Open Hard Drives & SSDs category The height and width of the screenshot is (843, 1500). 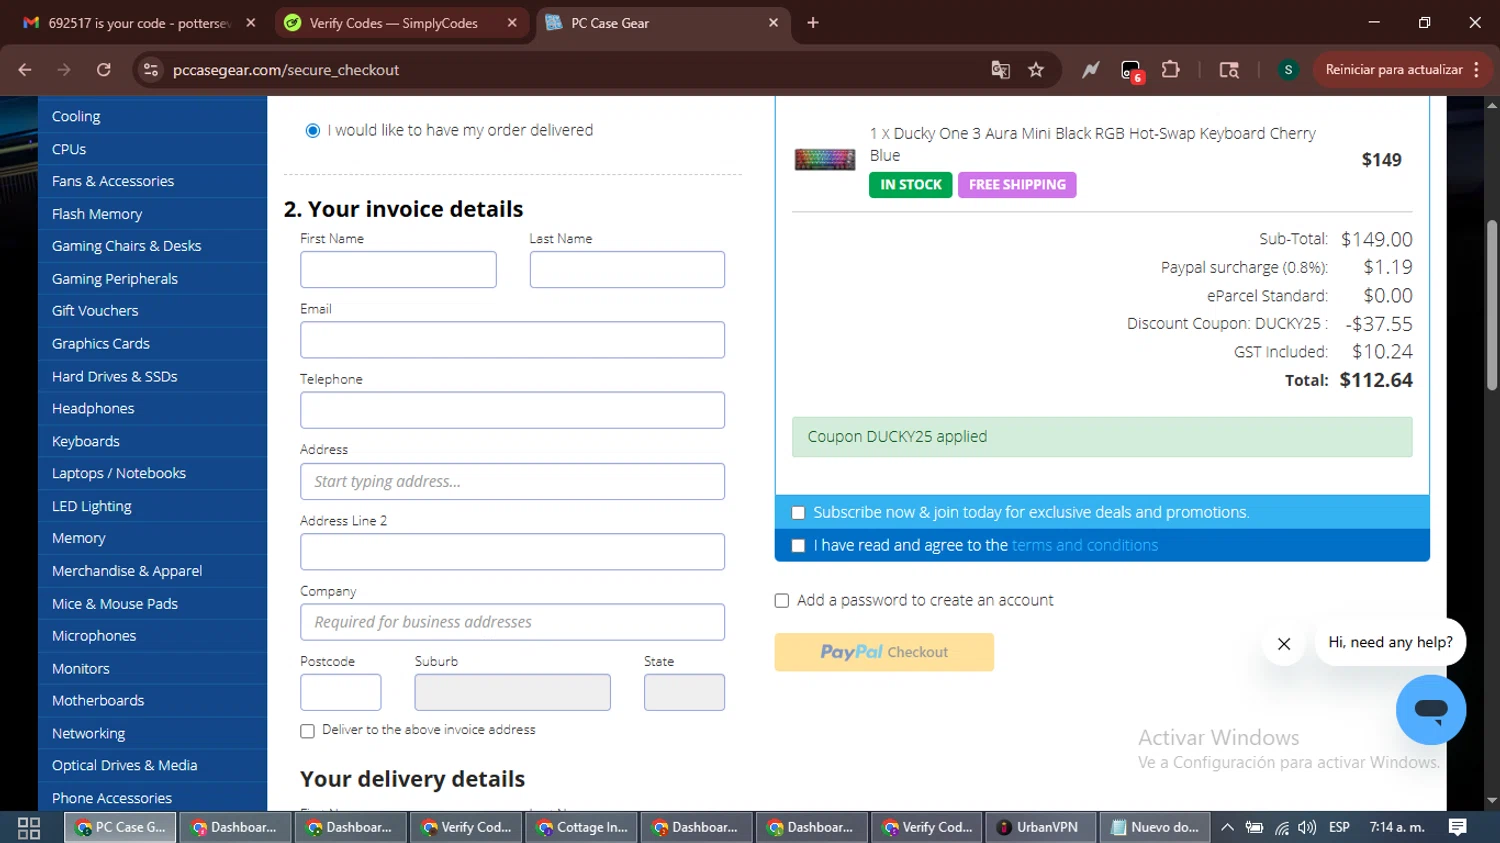tap(115, 376)
